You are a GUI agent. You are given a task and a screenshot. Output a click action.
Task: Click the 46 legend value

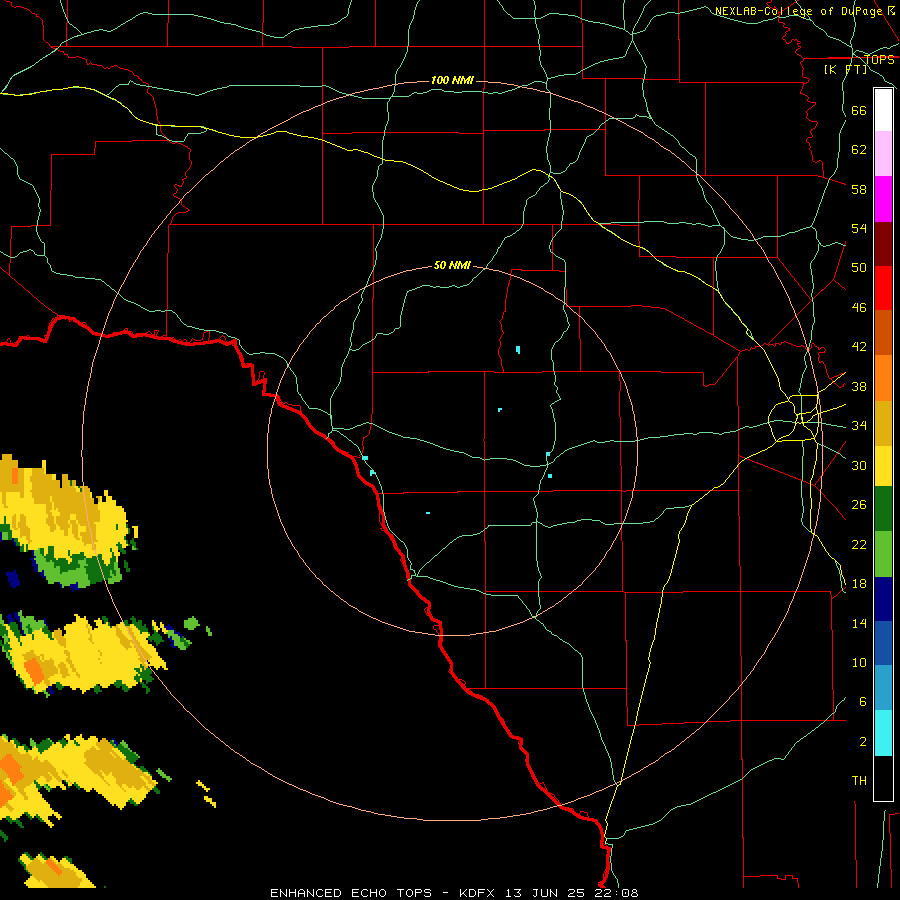[859, 307]
